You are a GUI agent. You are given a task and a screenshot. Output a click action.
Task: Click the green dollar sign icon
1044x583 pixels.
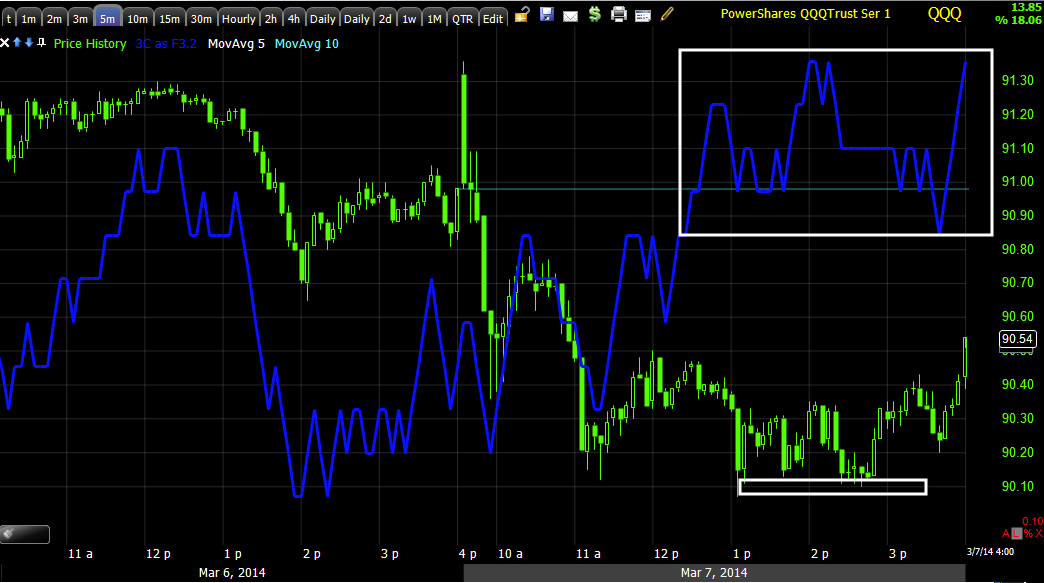(x=595, y=14)
